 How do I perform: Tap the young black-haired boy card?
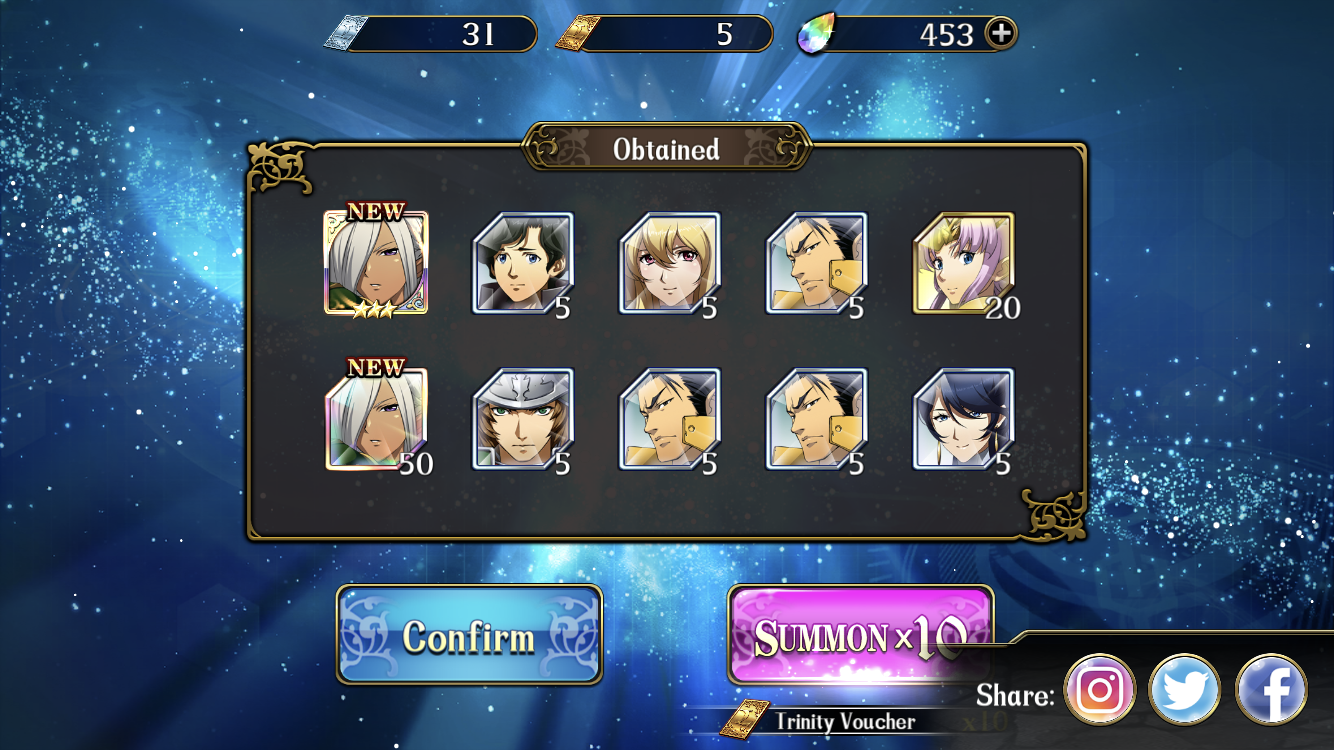523,263
